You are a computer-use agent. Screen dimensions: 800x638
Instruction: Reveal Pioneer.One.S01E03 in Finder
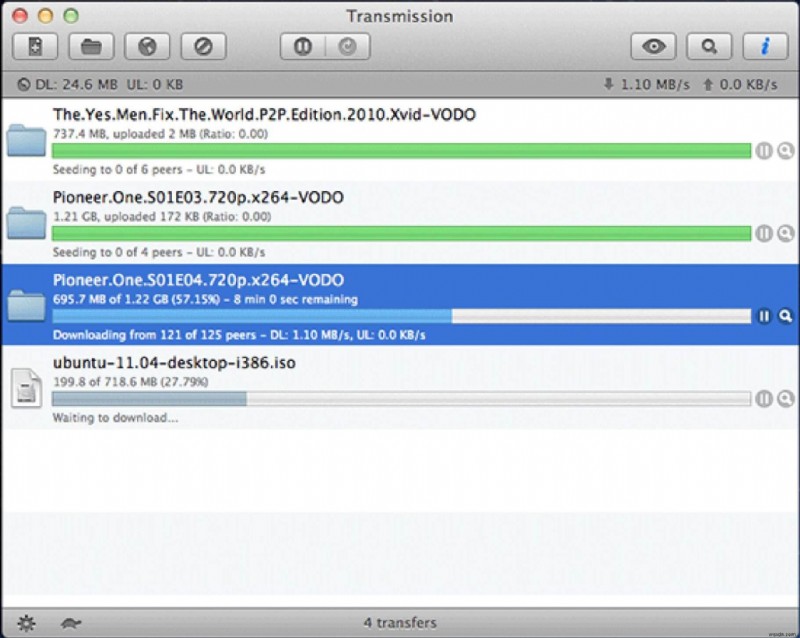click(x=786, y=233)
